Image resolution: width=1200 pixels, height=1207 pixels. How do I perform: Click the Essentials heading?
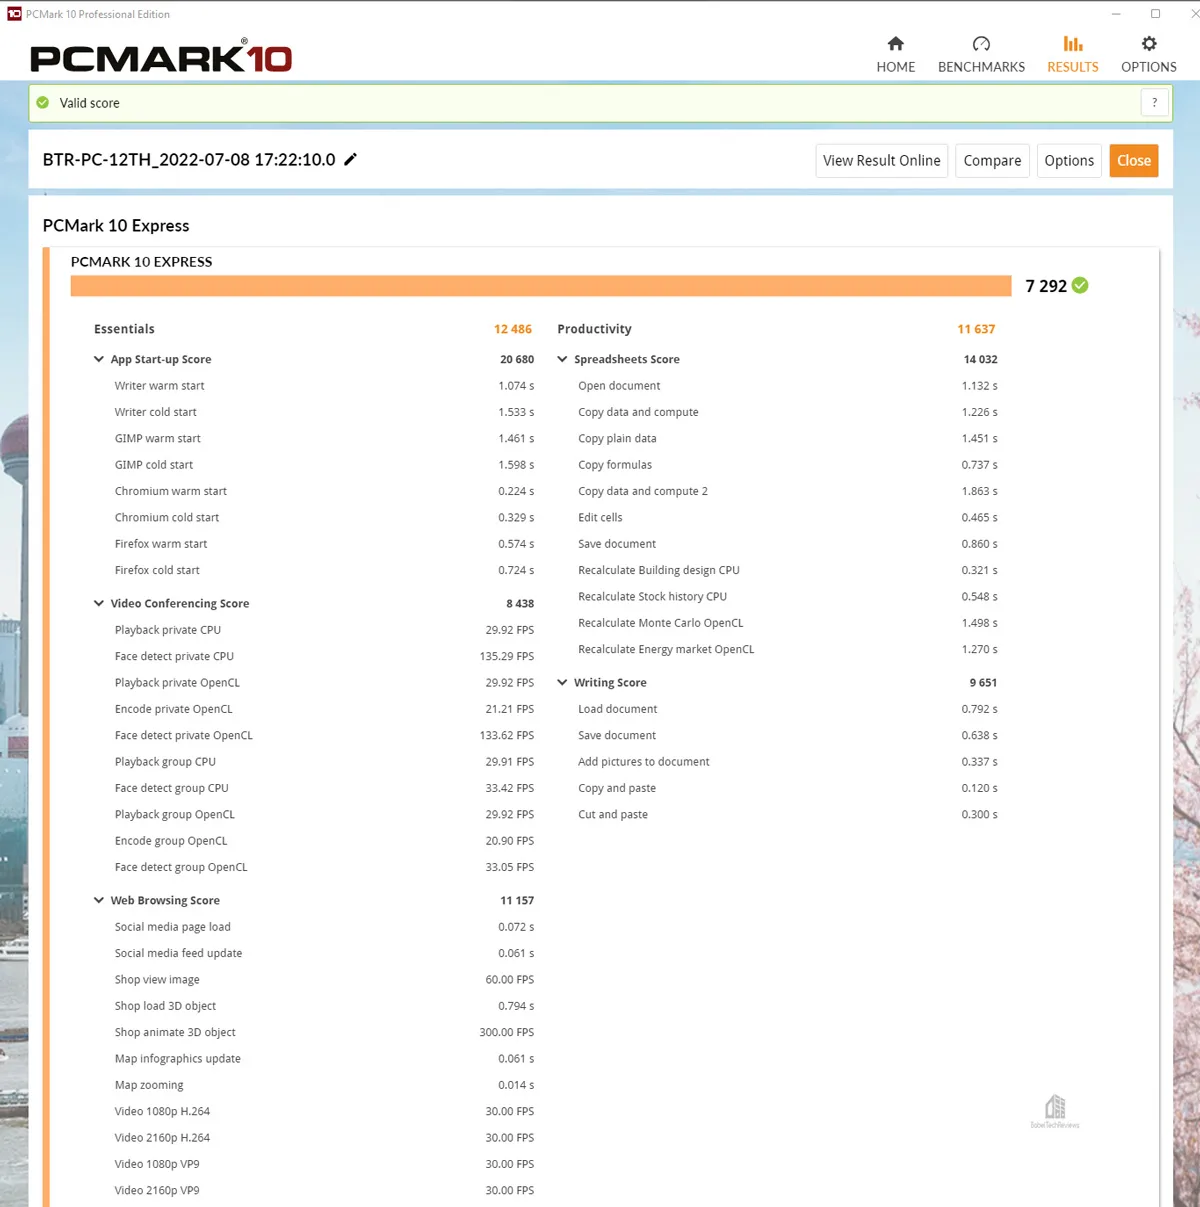click(x=124, y=329)
